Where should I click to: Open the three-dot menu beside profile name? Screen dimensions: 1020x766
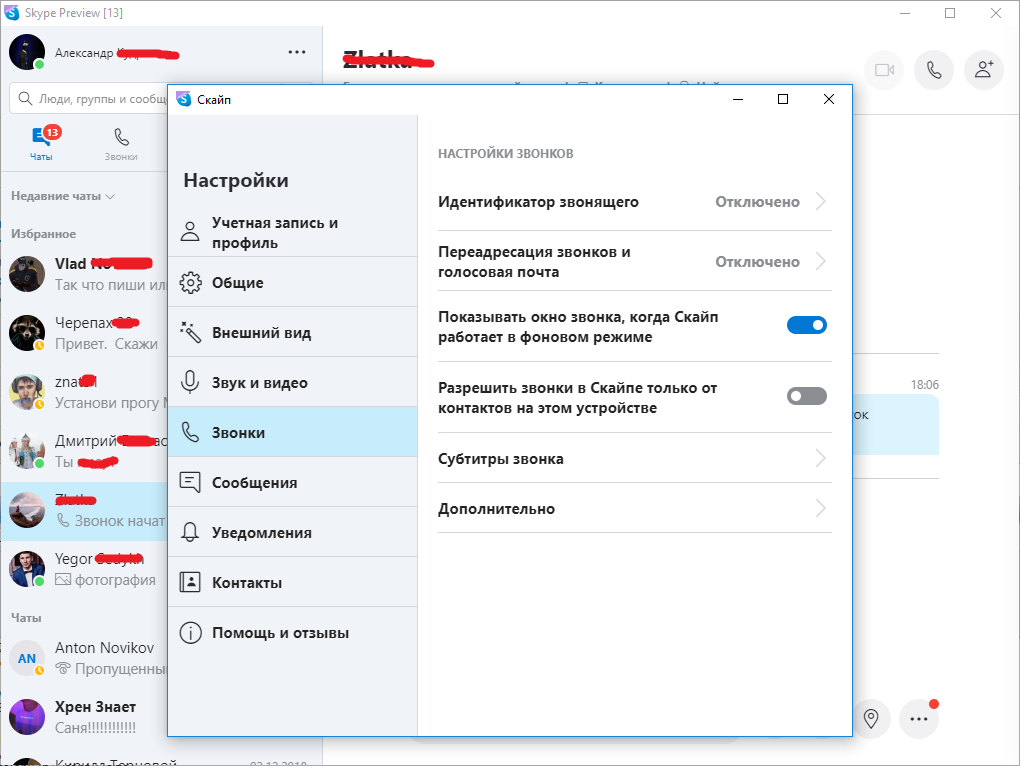297,52
